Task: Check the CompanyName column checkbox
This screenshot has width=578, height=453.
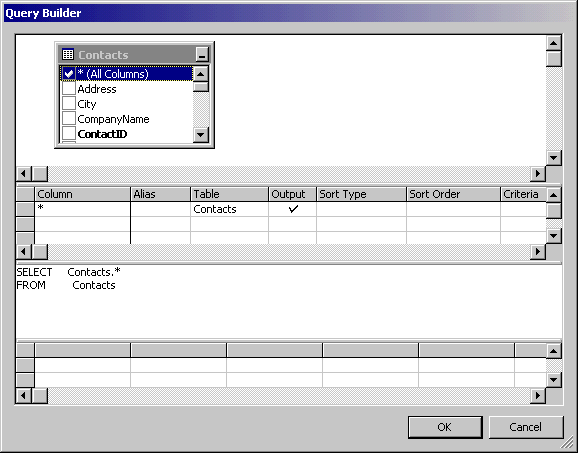Action: point(69,119)
